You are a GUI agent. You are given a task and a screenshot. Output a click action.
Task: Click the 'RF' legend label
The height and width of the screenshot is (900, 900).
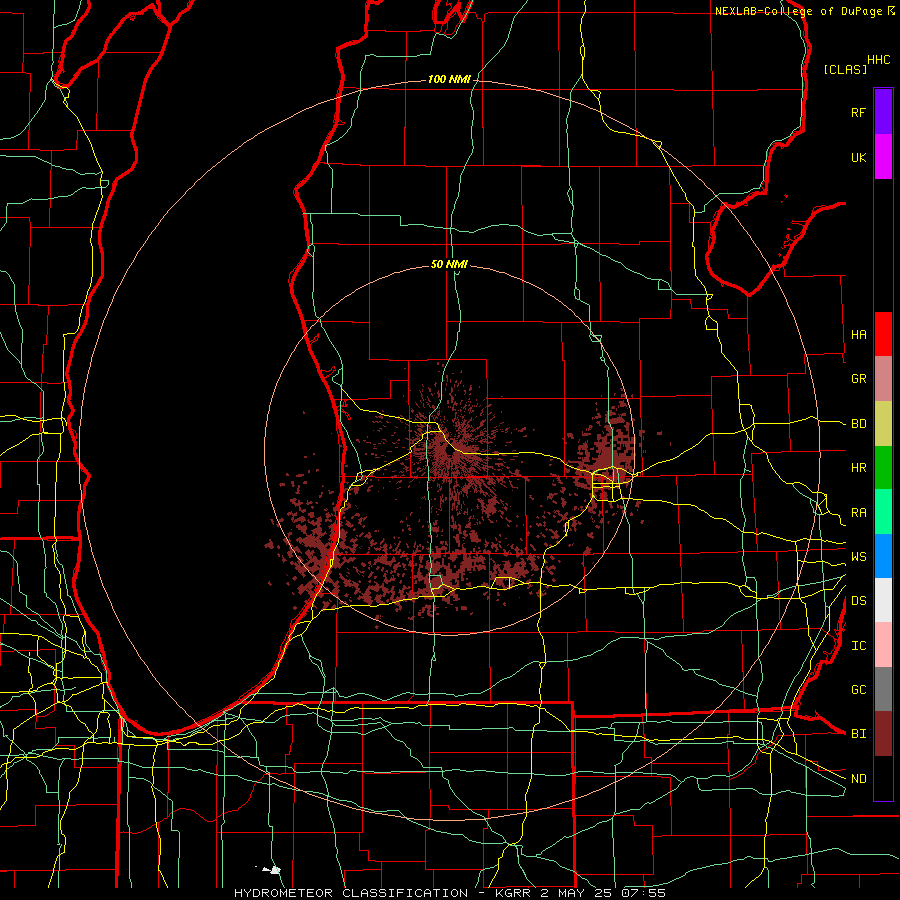859,112
